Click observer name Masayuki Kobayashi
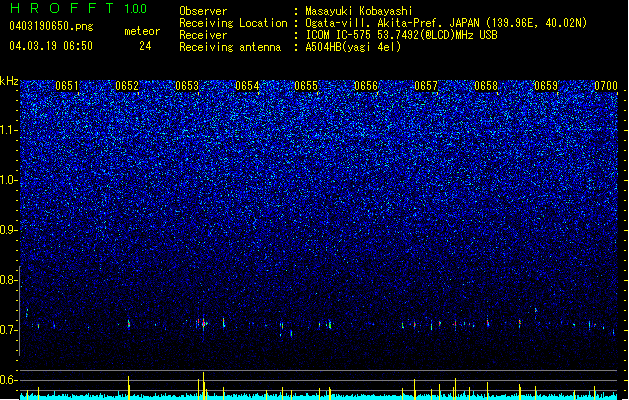The width and height of the screenshot is (629, 400). point(359,11)
